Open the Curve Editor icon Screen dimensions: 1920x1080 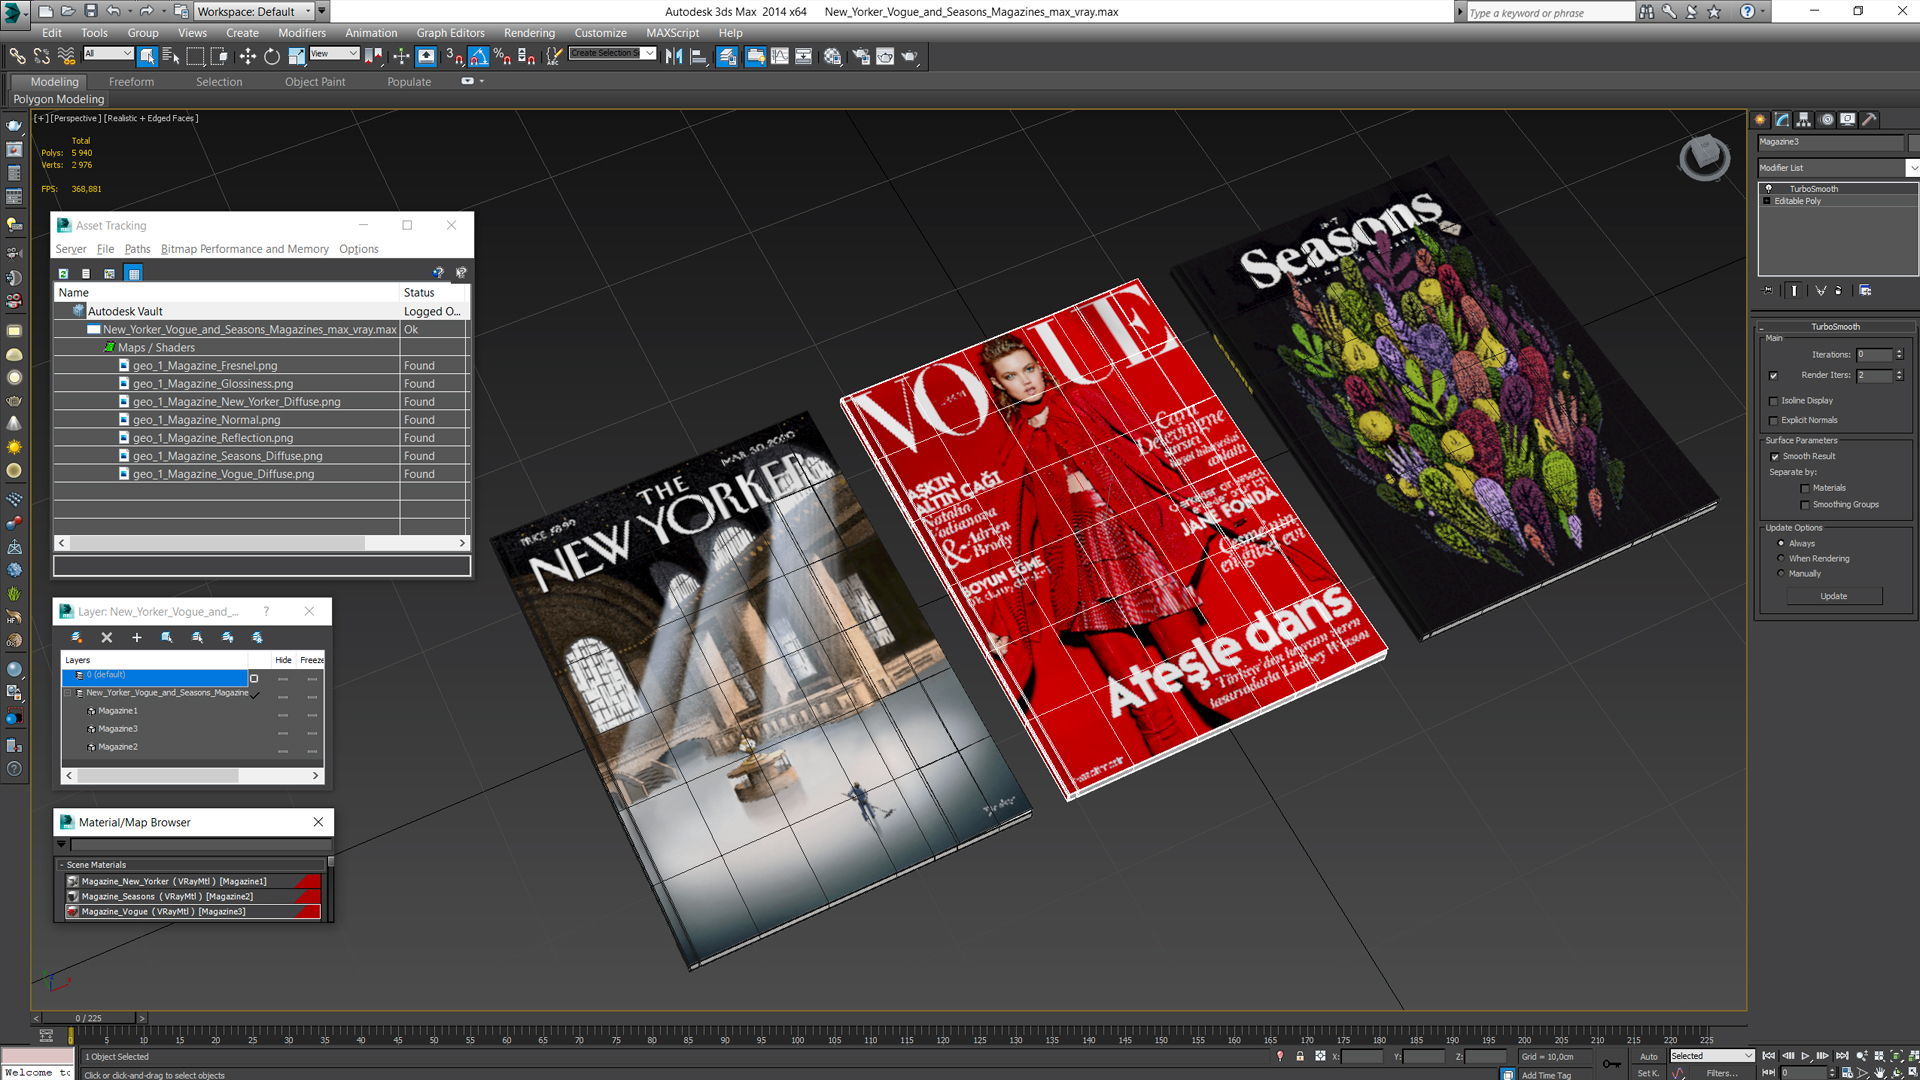[779, 56]
